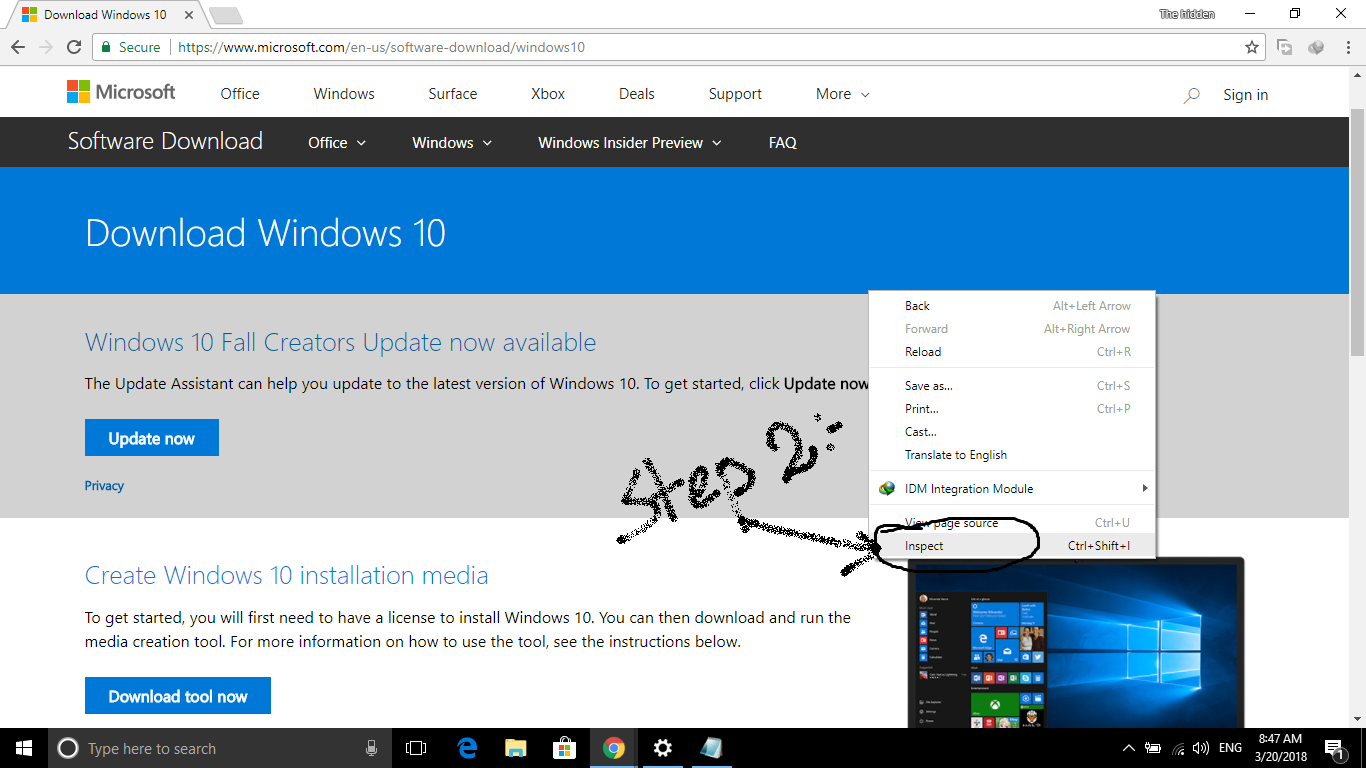Click the Chrome back arrow button

pos(18,47)
